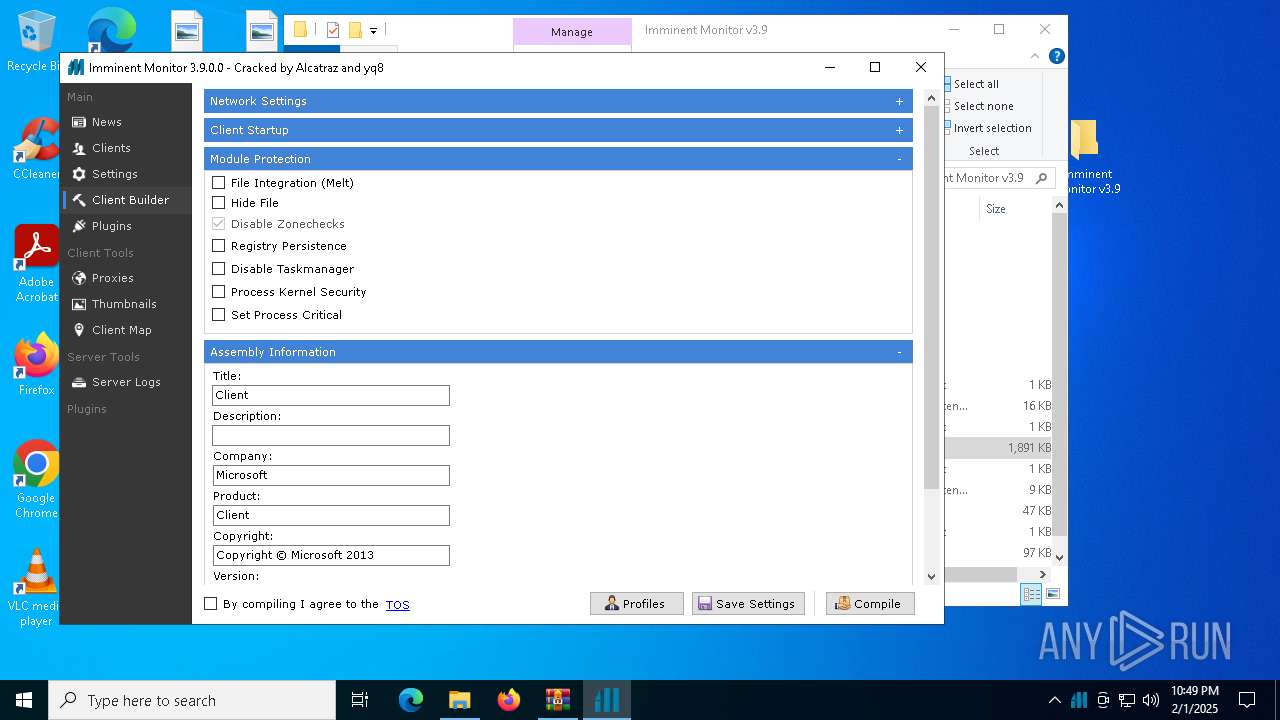
Task: Enable Registry Persistence checkbox
Action: coord(218,246)
